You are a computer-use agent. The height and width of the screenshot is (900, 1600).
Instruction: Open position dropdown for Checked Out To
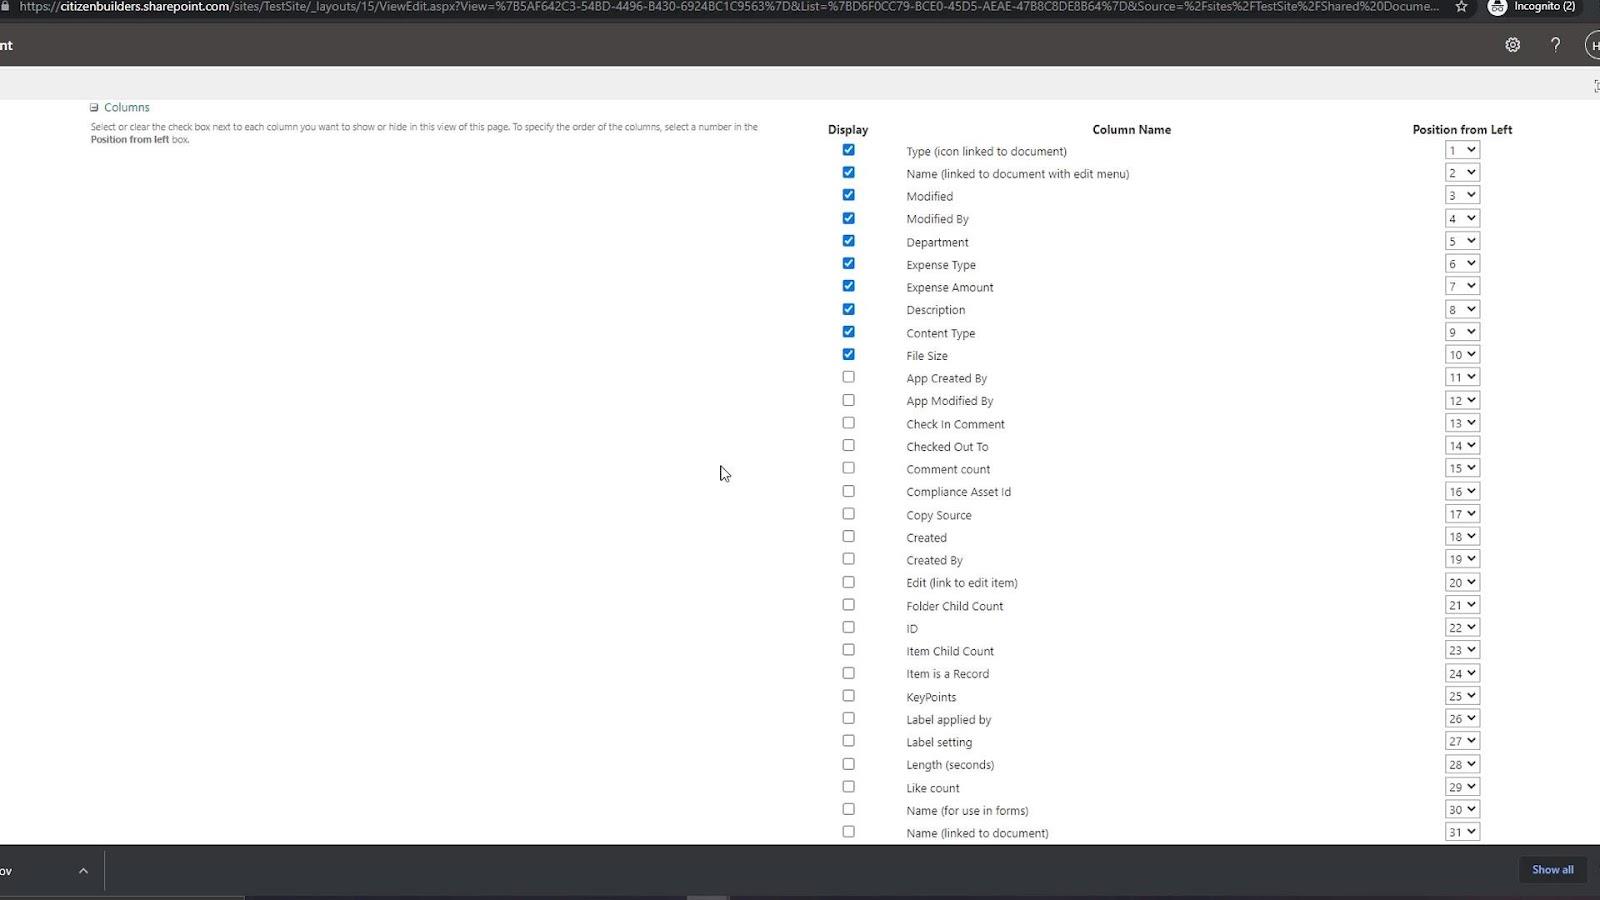(1462, 446)
